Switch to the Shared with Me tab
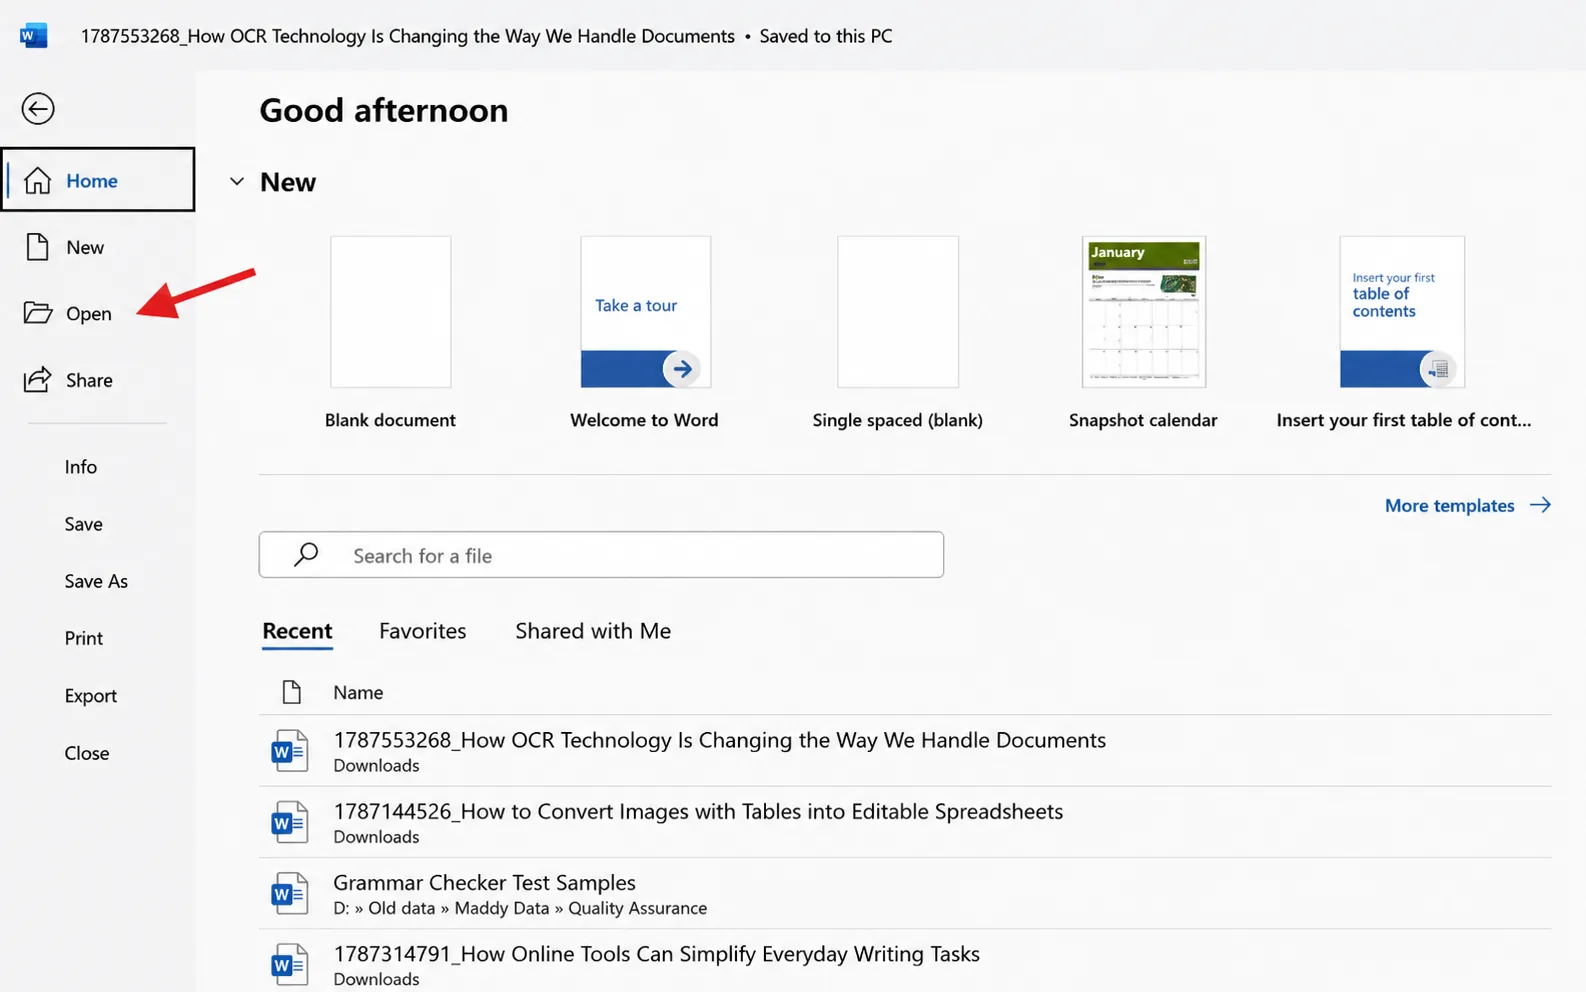 click(x=593, y=631)
